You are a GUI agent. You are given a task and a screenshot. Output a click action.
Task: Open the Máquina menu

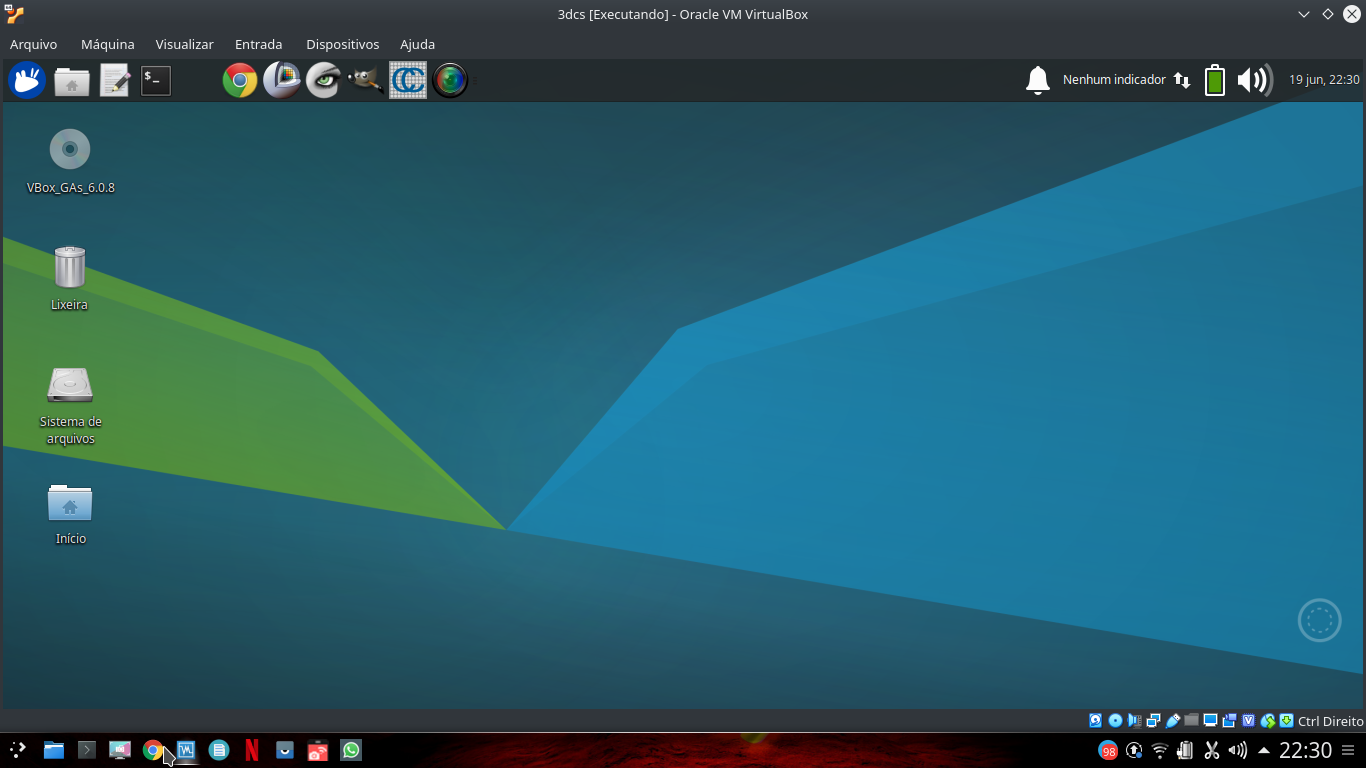point(107,44)
